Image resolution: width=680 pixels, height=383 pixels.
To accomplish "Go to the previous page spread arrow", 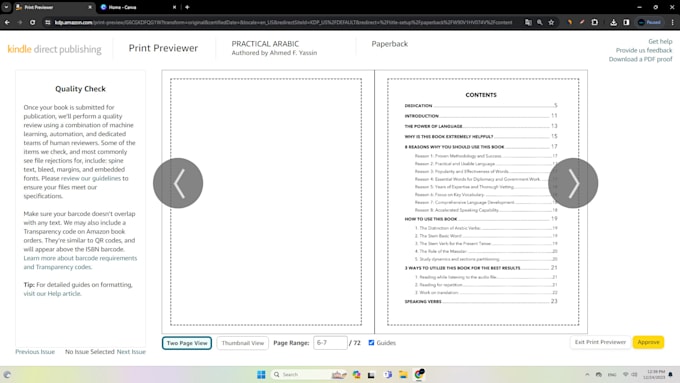I will (178, 183).
